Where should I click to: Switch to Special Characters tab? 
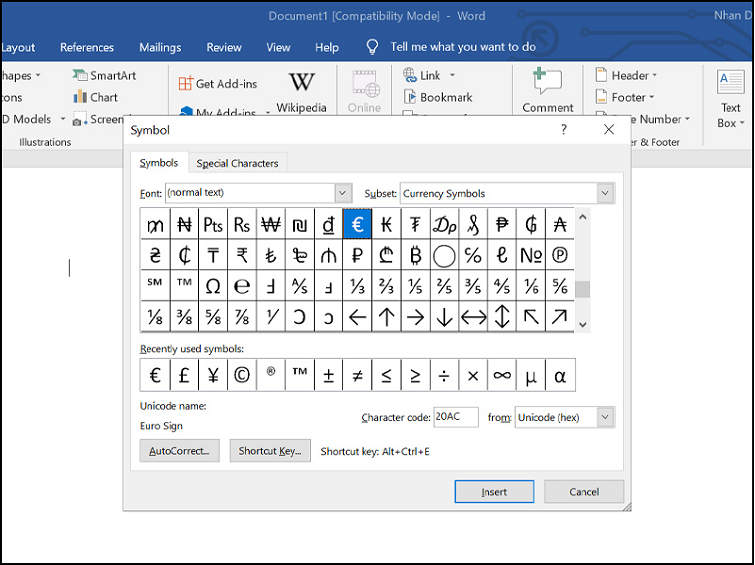[x=238, y=163]
